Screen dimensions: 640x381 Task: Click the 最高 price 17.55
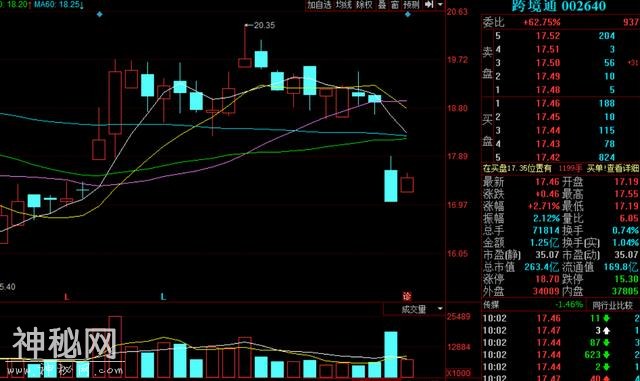click(627, 194)
